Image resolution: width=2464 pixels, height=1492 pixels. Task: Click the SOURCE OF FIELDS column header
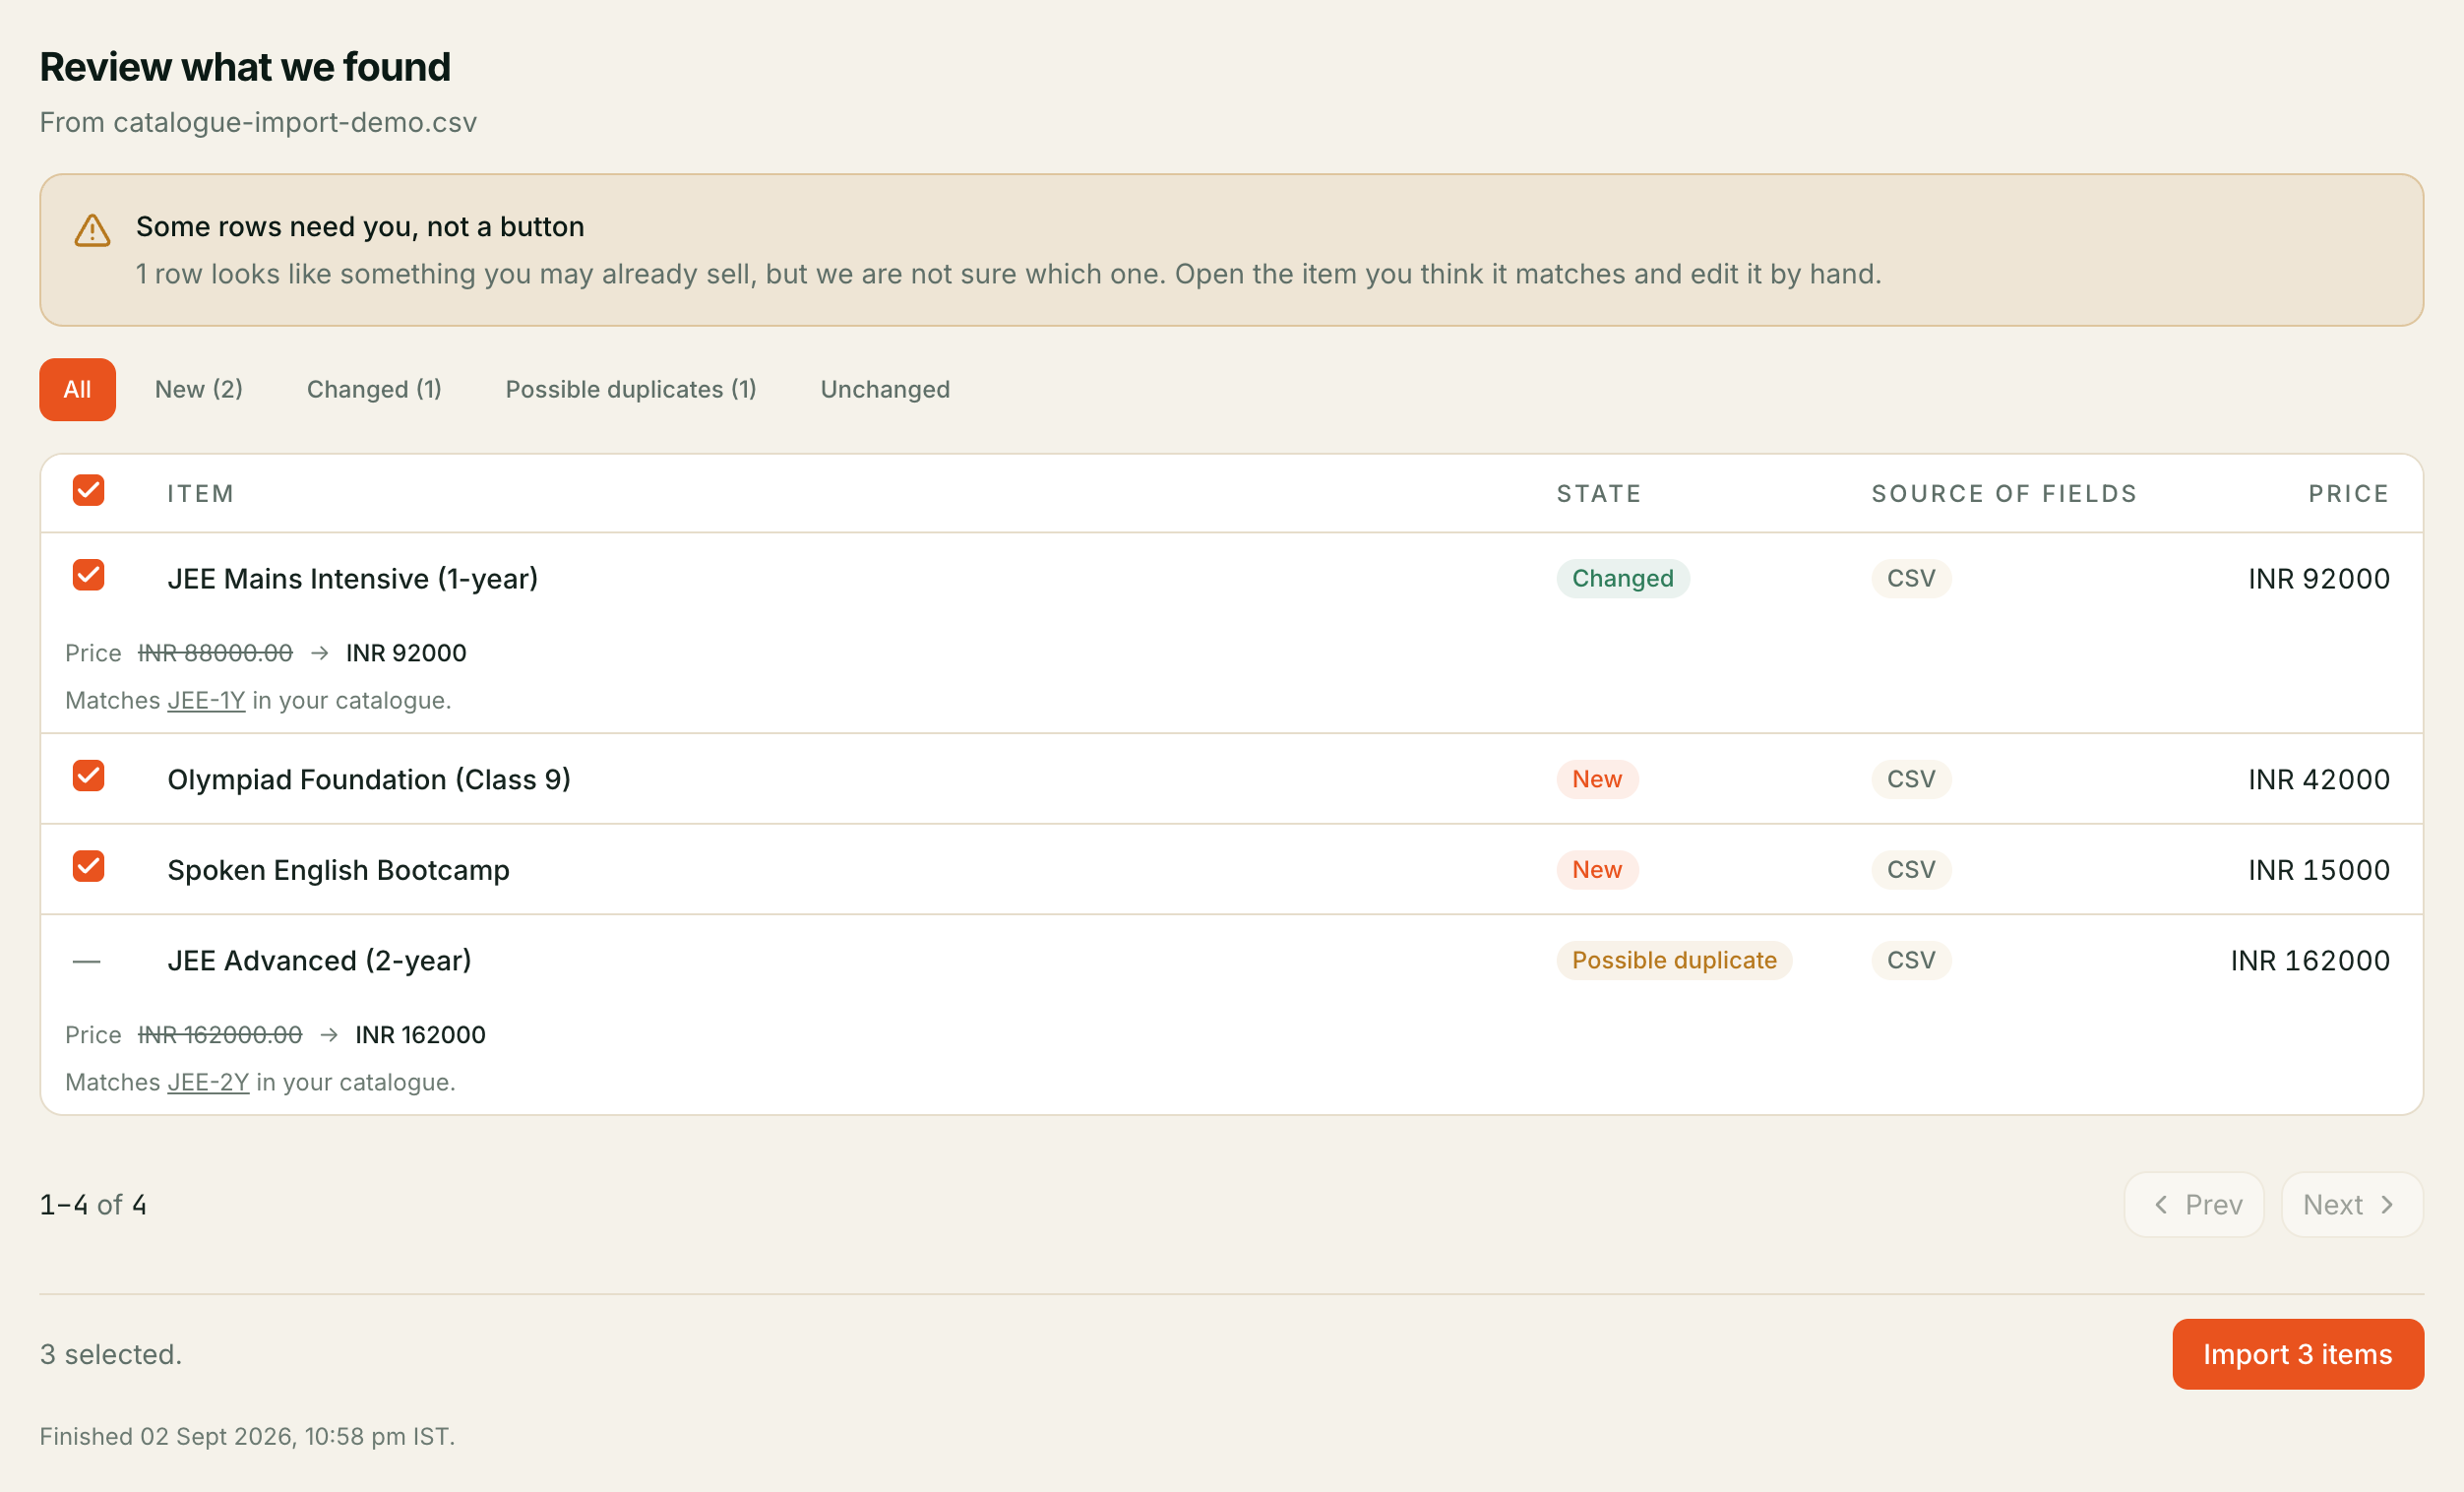pyautogui.click(x=2004, y=493)
